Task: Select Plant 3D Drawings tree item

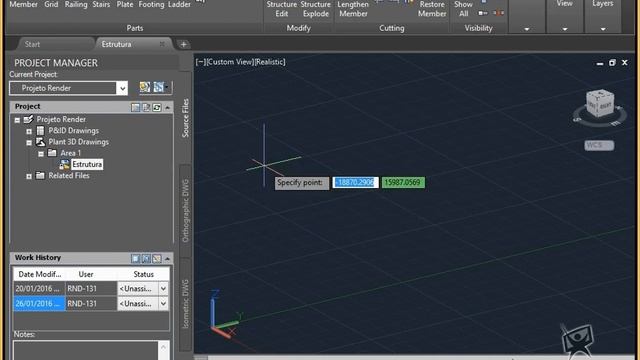Action: click(x=78, y=142)
